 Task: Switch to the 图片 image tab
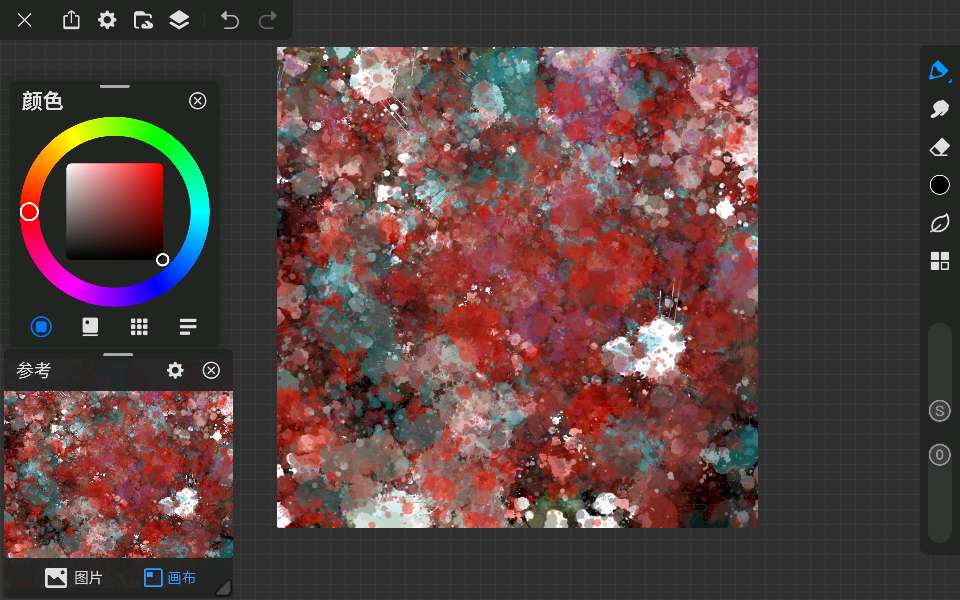tap(74, 577)
